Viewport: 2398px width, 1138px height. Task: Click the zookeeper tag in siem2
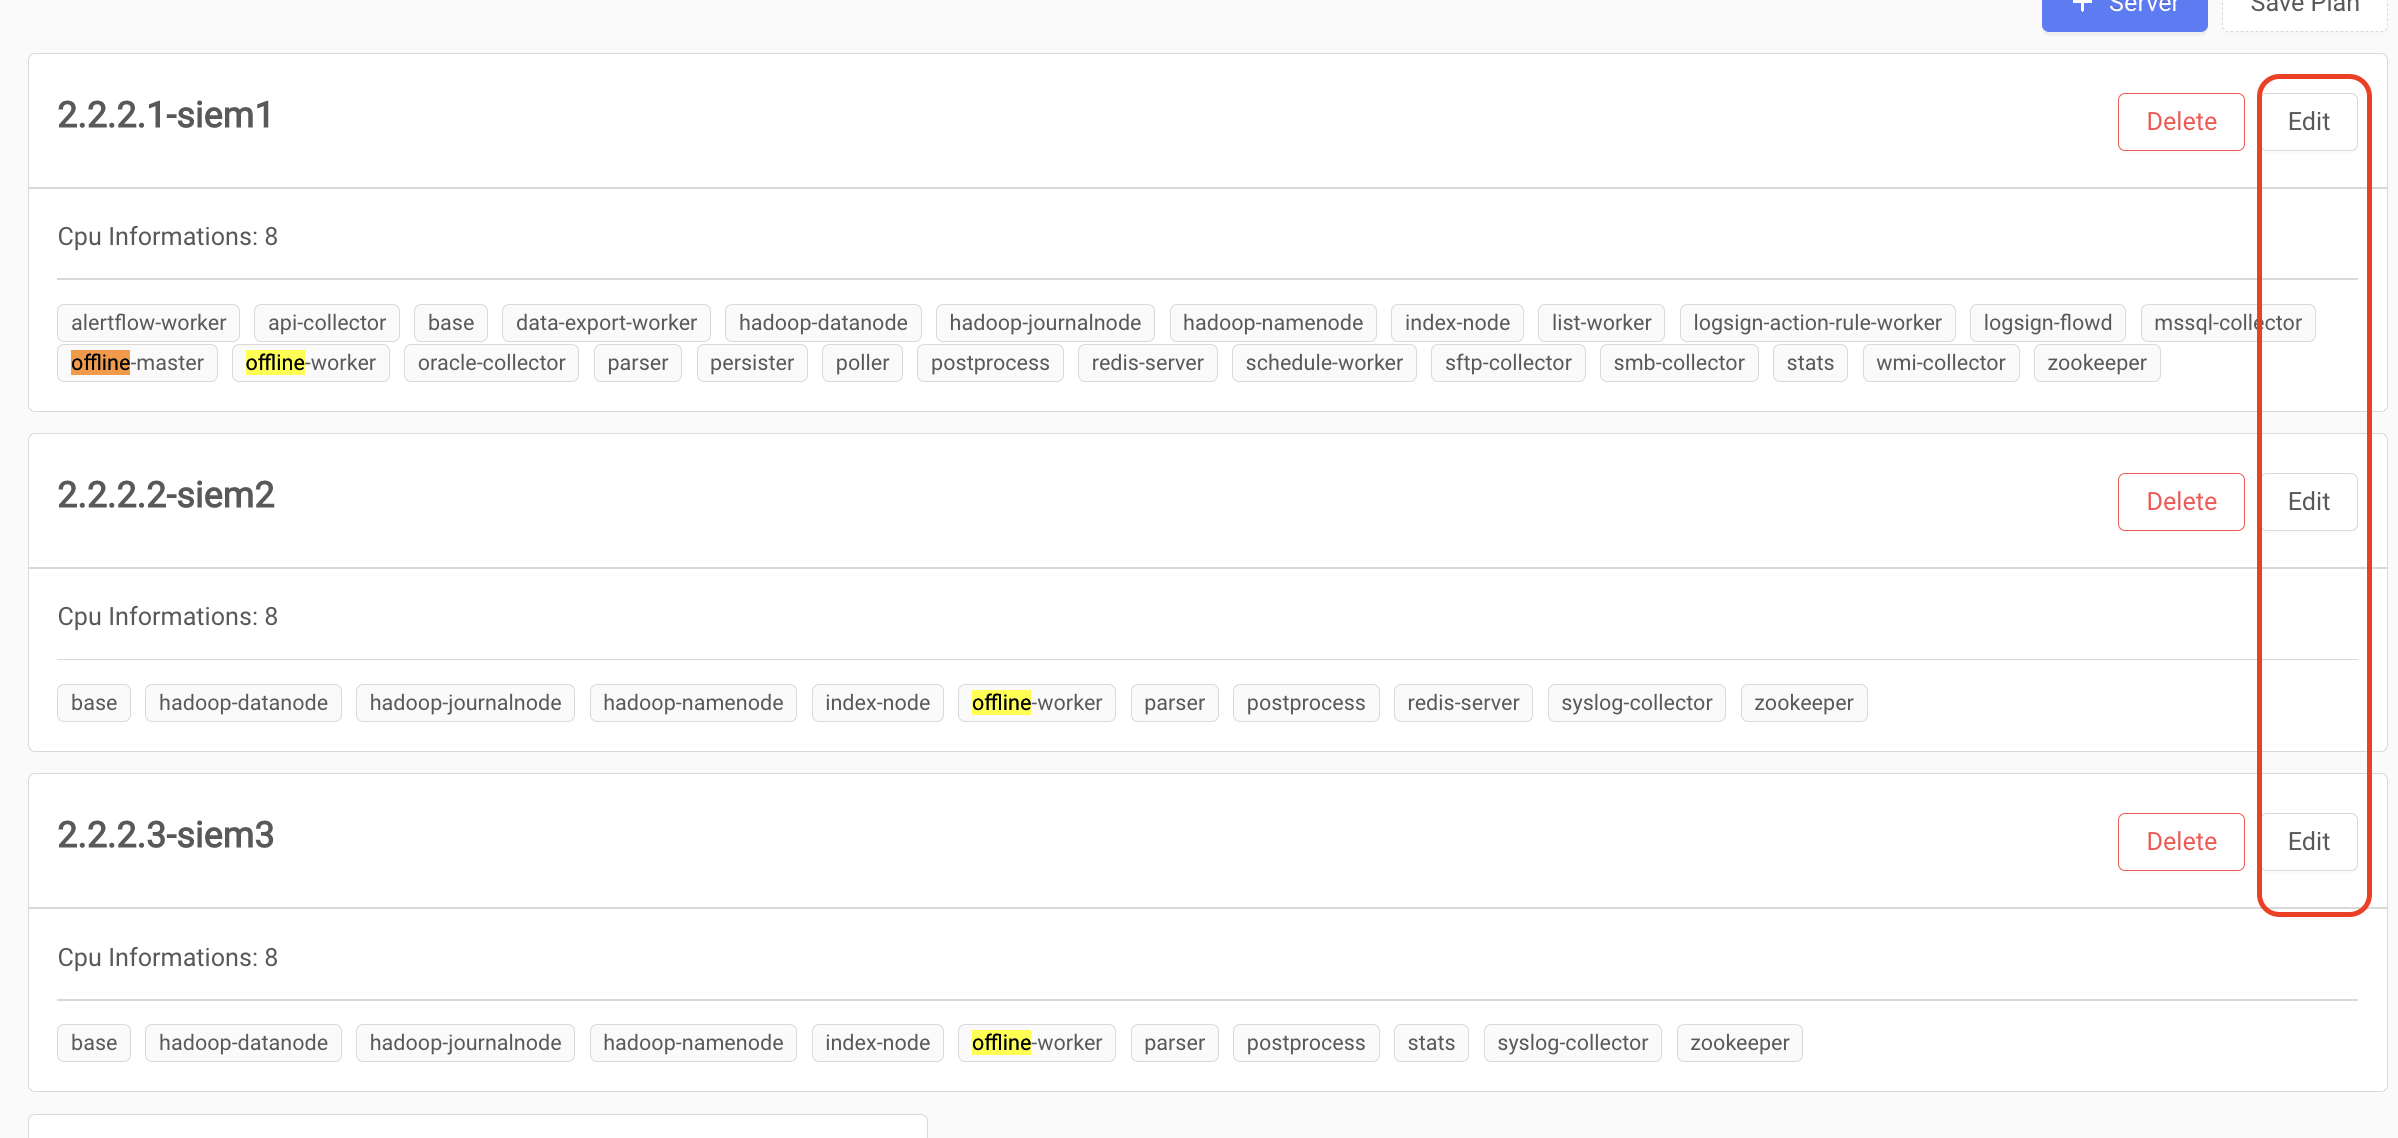(1804, 703)
